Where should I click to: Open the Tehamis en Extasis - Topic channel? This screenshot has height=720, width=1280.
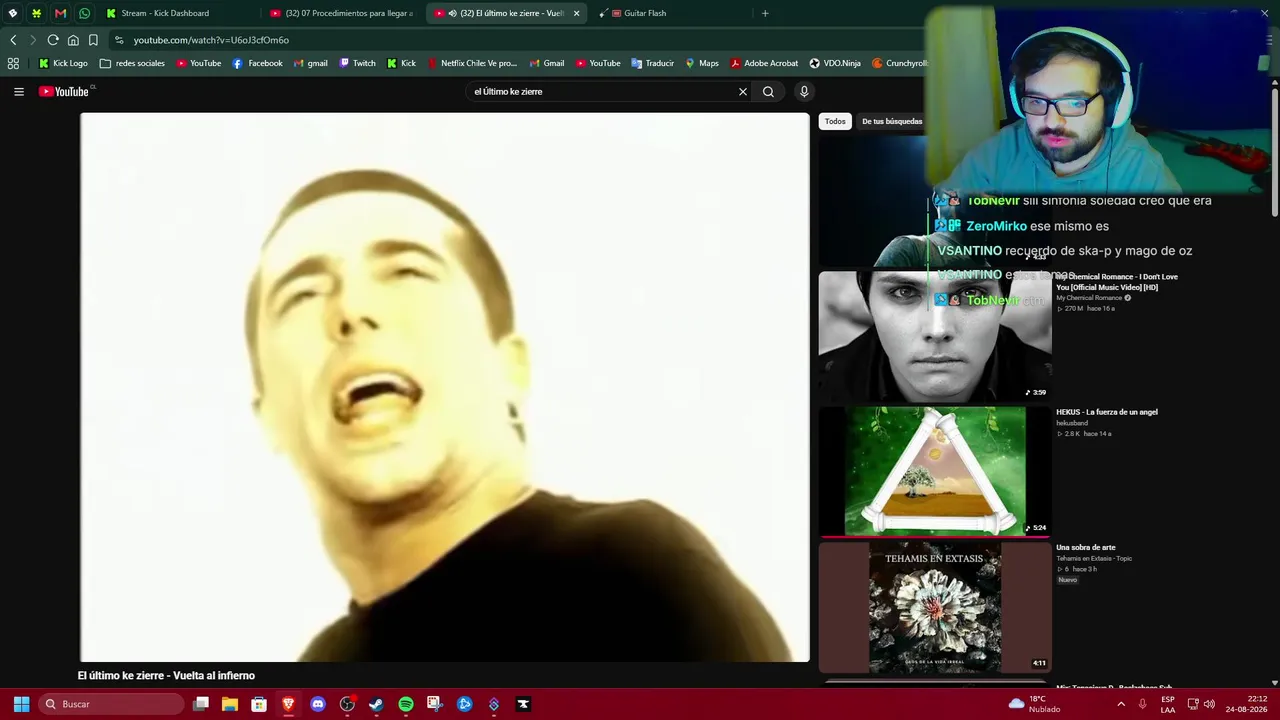(x=1094, y=558)
